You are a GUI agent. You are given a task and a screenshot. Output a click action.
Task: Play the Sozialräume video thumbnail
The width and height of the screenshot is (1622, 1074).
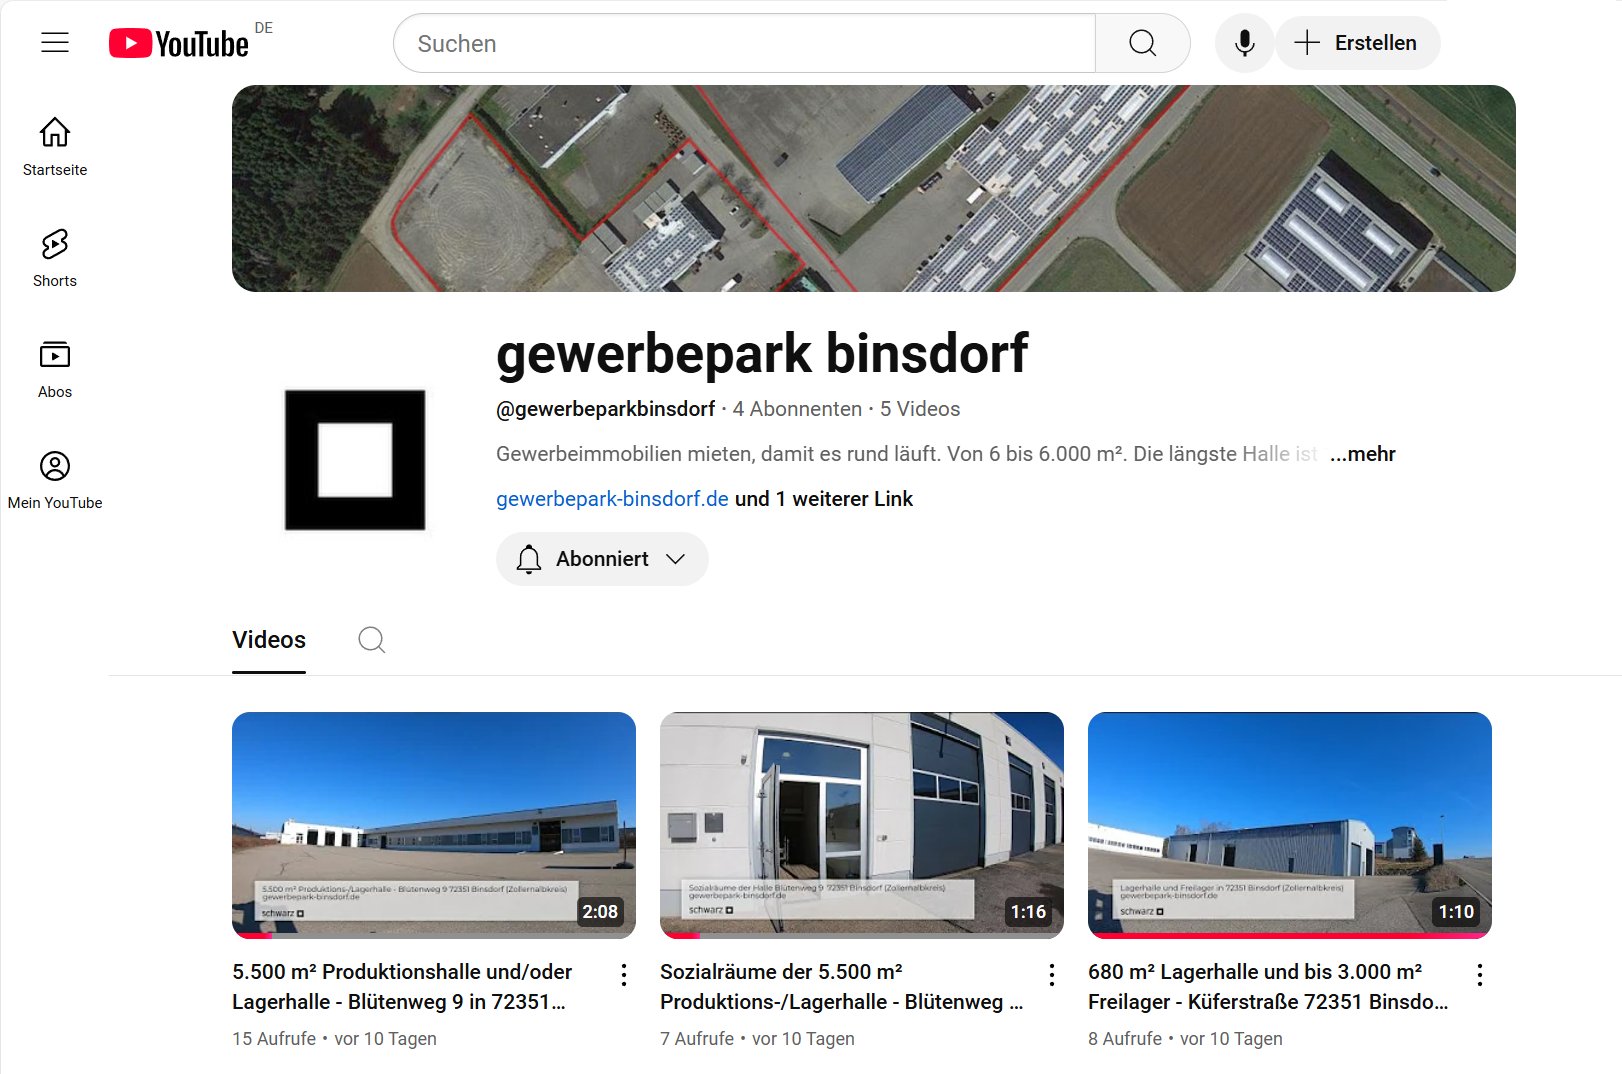[862, 825]
